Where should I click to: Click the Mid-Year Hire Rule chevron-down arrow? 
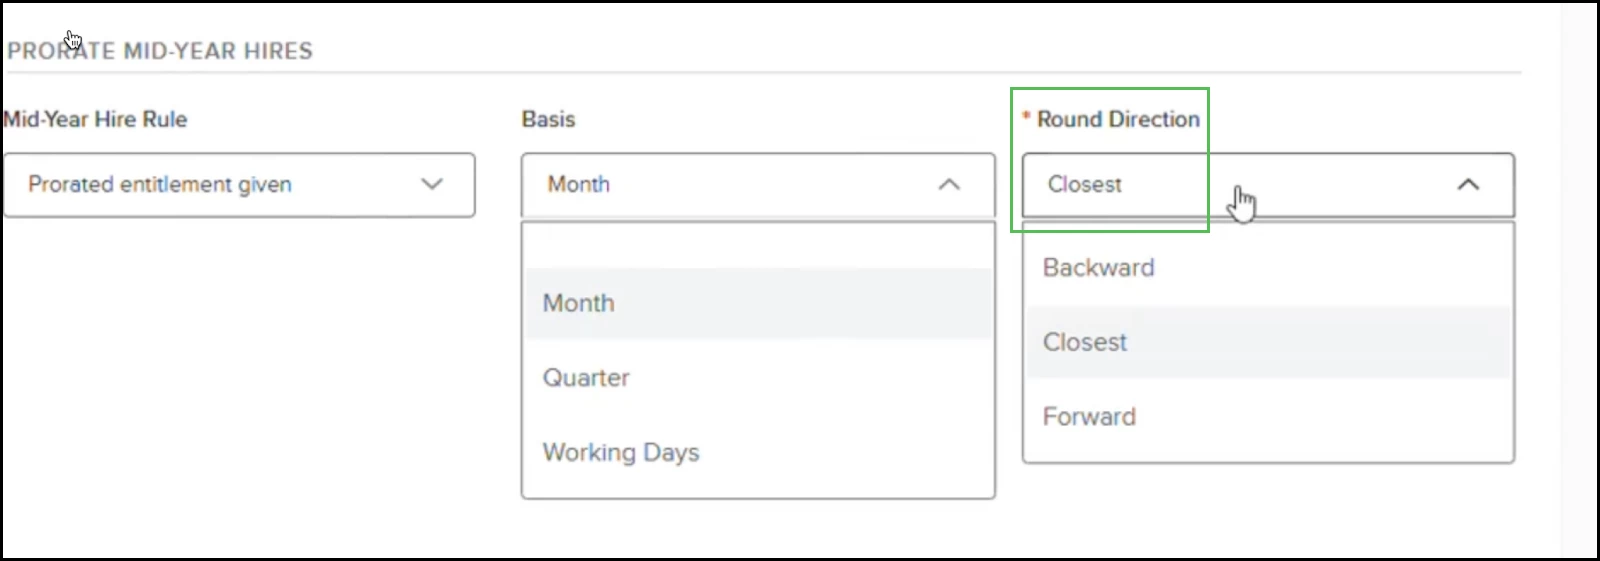pos(432,184)
